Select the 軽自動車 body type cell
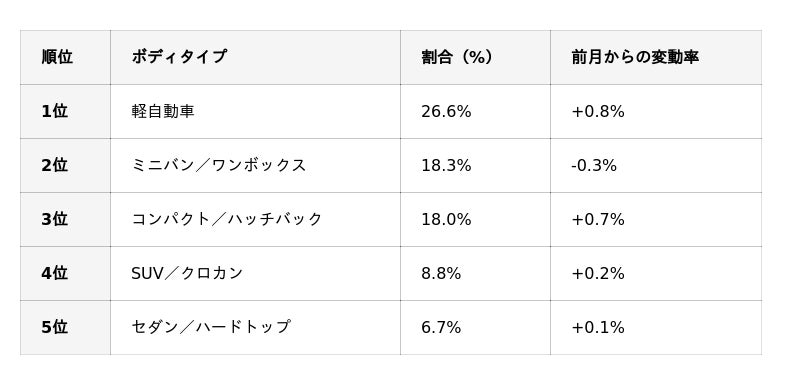The image size is (800, 385). (x=255, y=111)
